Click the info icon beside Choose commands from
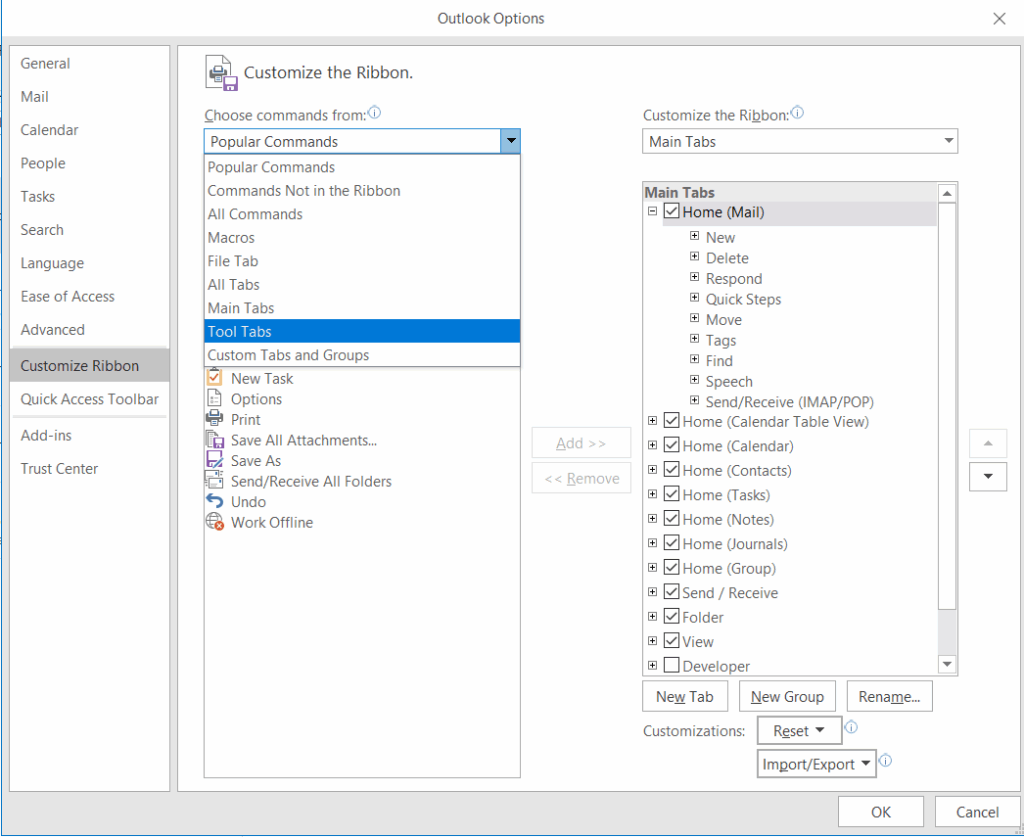 point(374,113)
